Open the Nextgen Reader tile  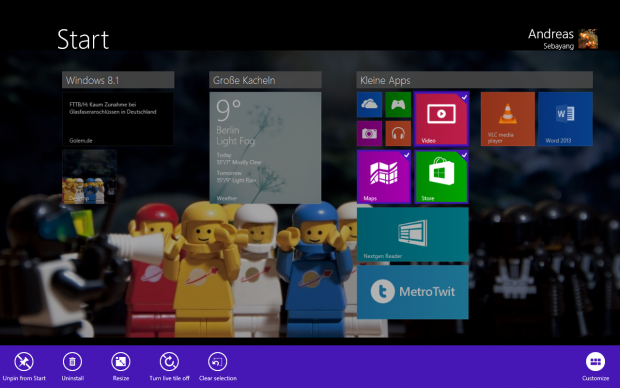(413, 235)
